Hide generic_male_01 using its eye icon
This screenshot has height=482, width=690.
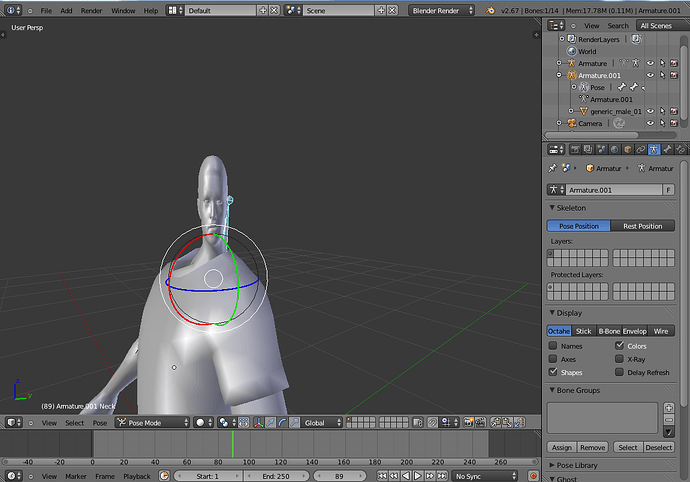click(x=650, y=111)
